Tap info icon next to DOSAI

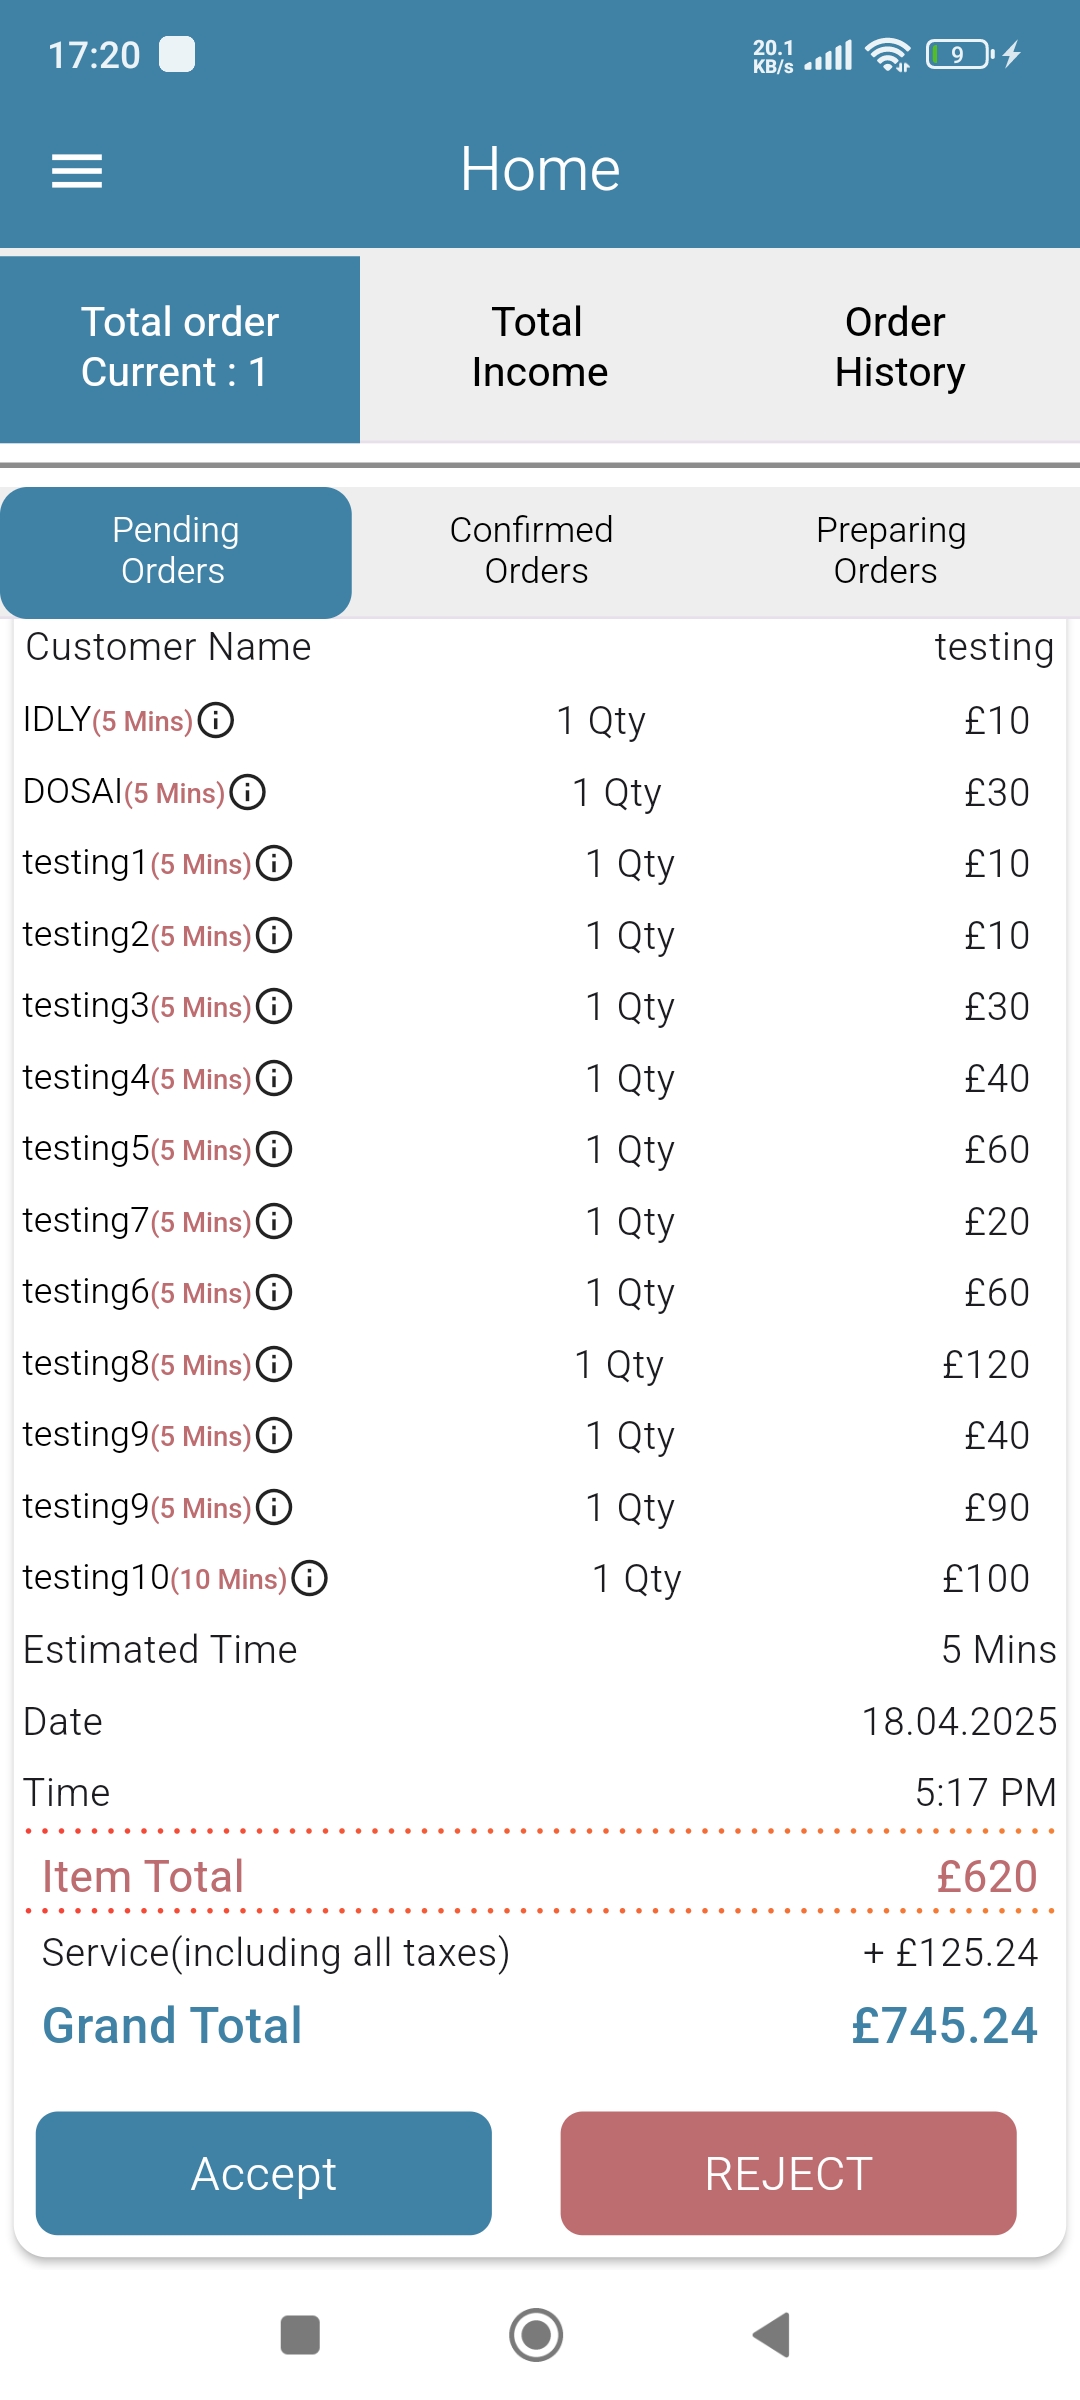248,792
